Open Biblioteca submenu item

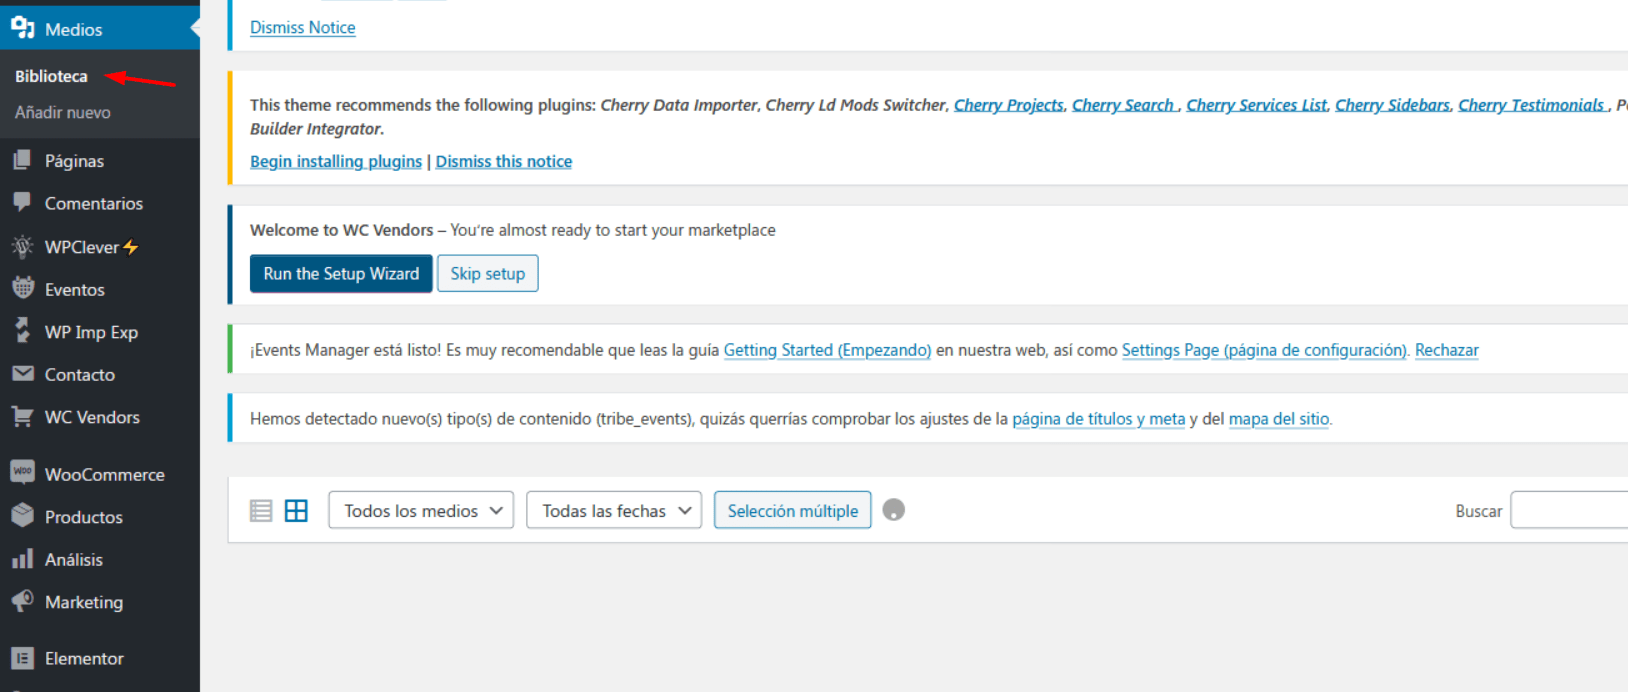pyautogui.click(x=51, y=76)
